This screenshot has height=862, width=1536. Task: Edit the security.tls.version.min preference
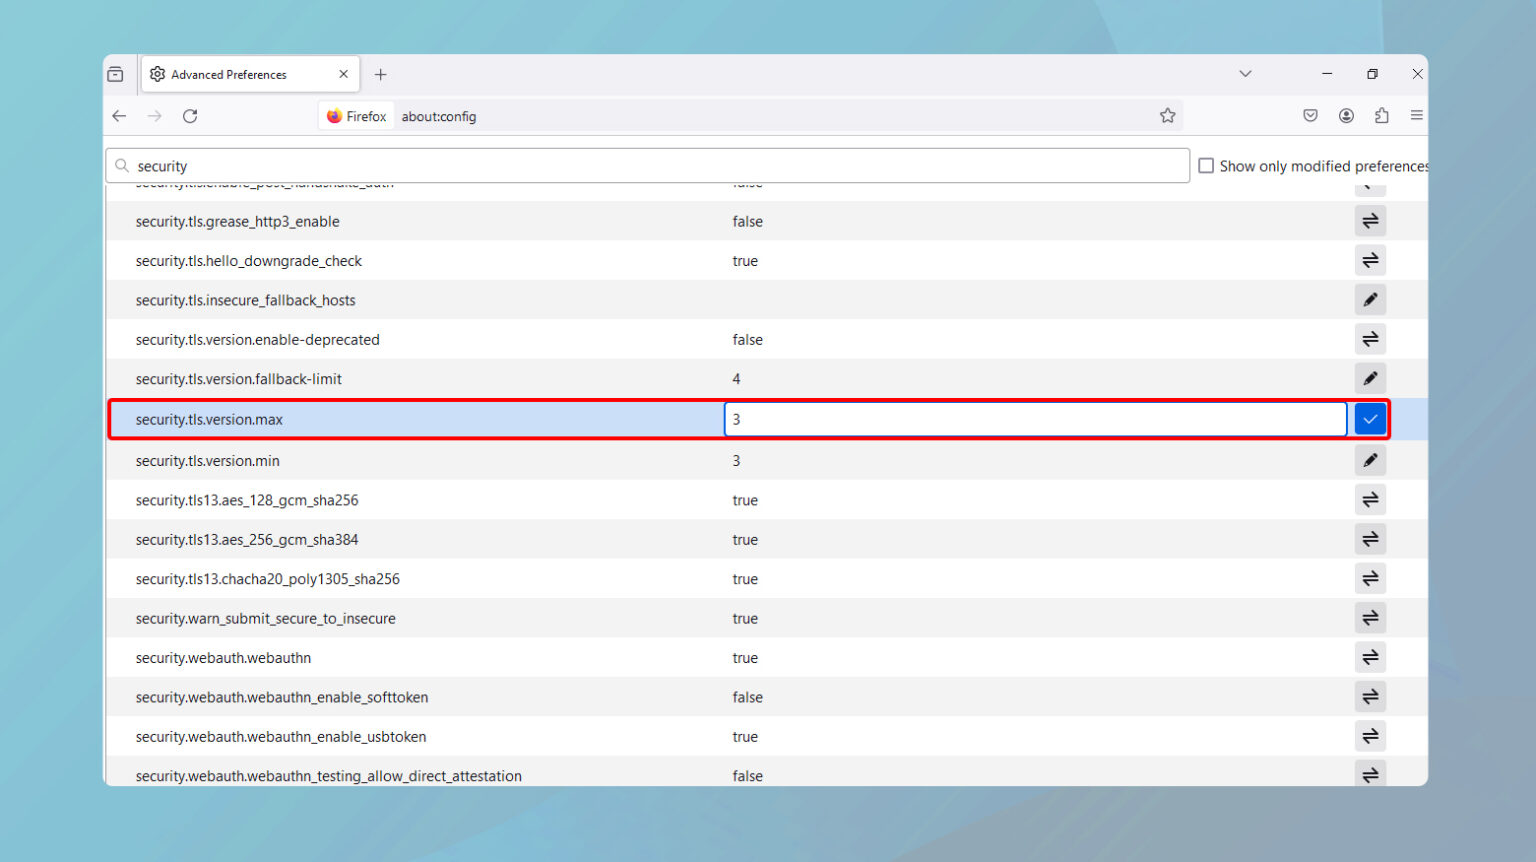pos(1370,461)
